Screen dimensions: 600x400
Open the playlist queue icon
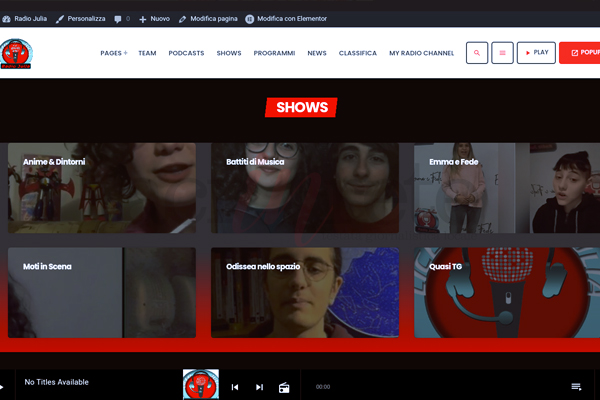click(576, 387)
